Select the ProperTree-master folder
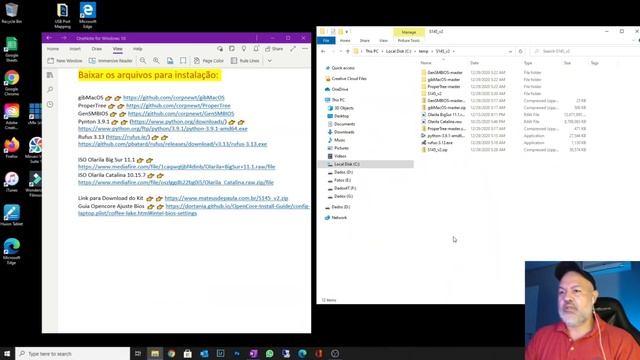 click(444, 87)
